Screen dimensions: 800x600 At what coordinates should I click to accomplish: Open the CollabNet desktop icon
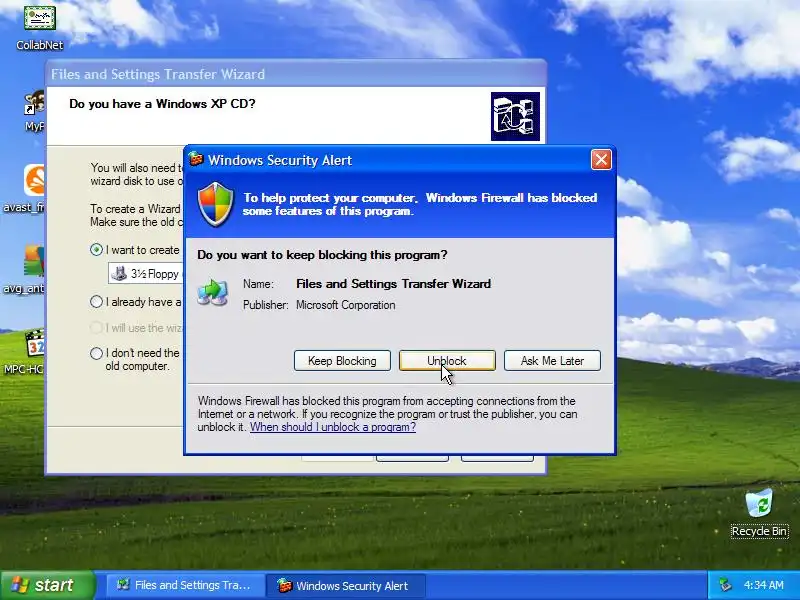[x=39, y=27]
